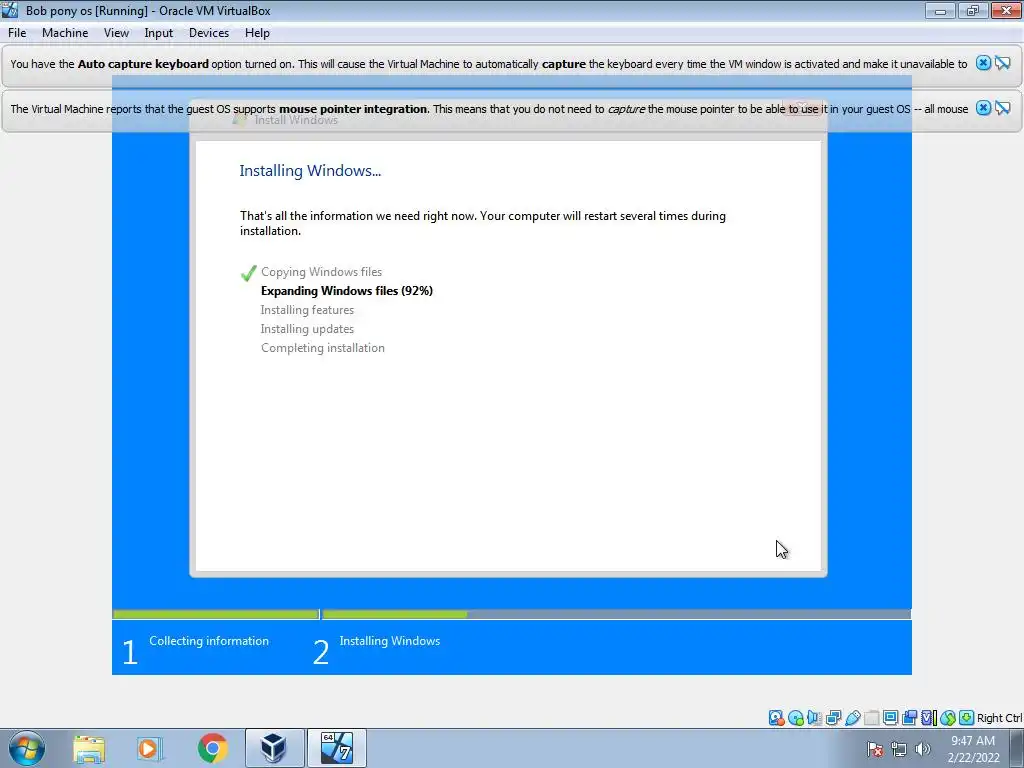
Task: Open Google Chrome from the taskbar
Action: point(212,748)
